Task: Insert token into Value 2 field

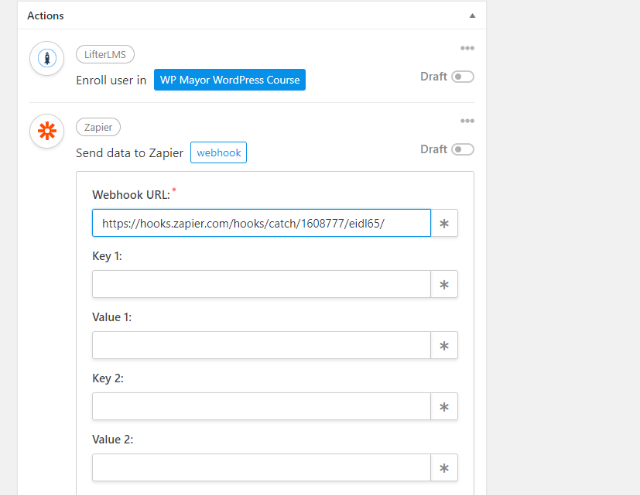Action: [x=444, y=468]
